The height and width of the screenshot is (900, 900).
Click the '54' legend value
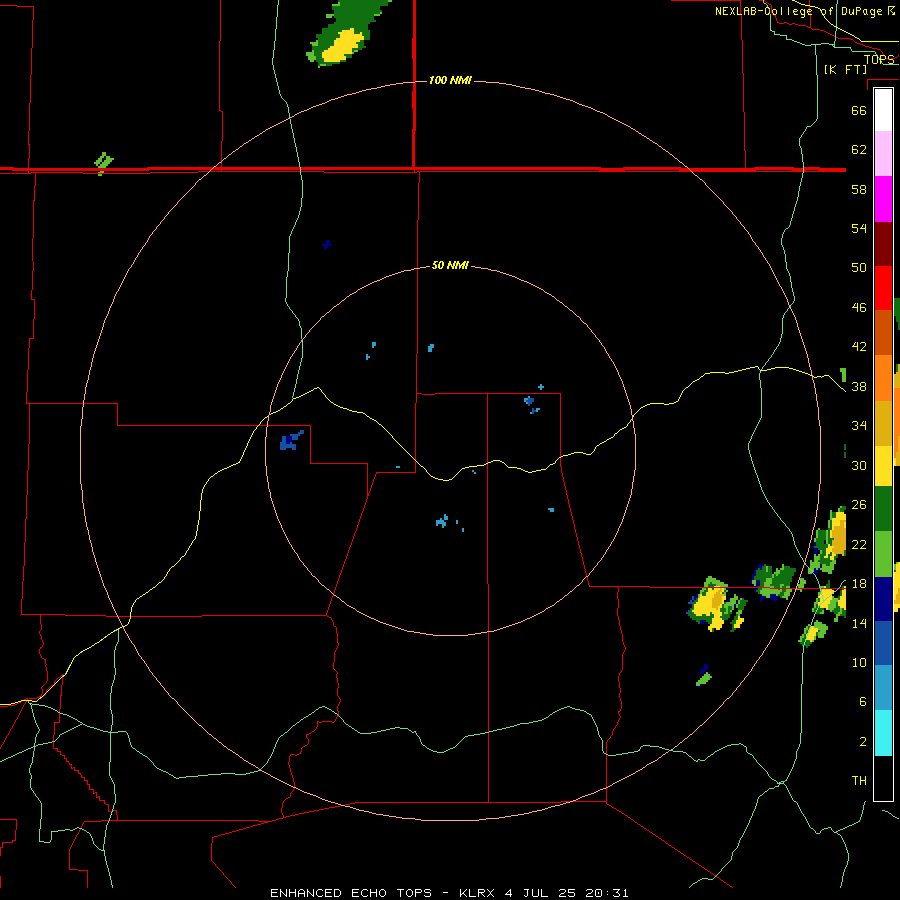859,228
